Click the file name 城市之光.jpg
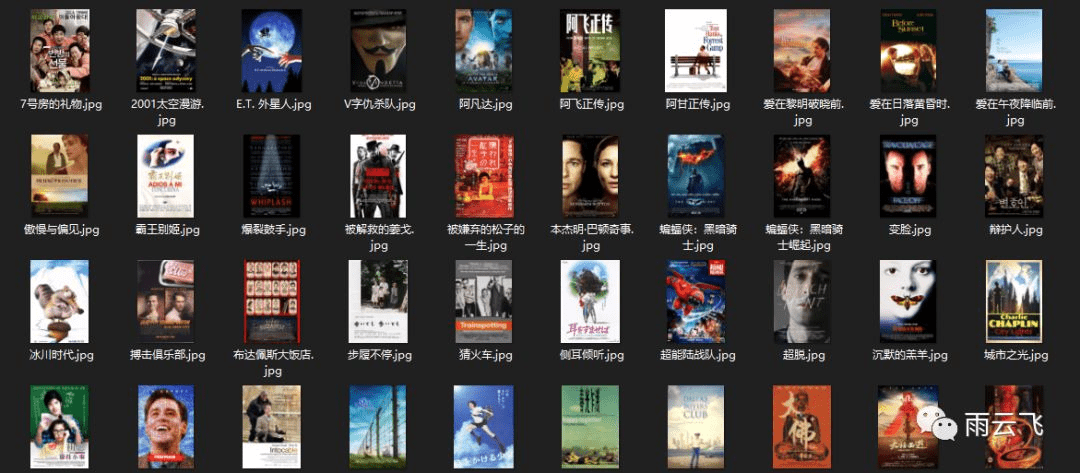1080x473 pixels. coord(1015,355)
